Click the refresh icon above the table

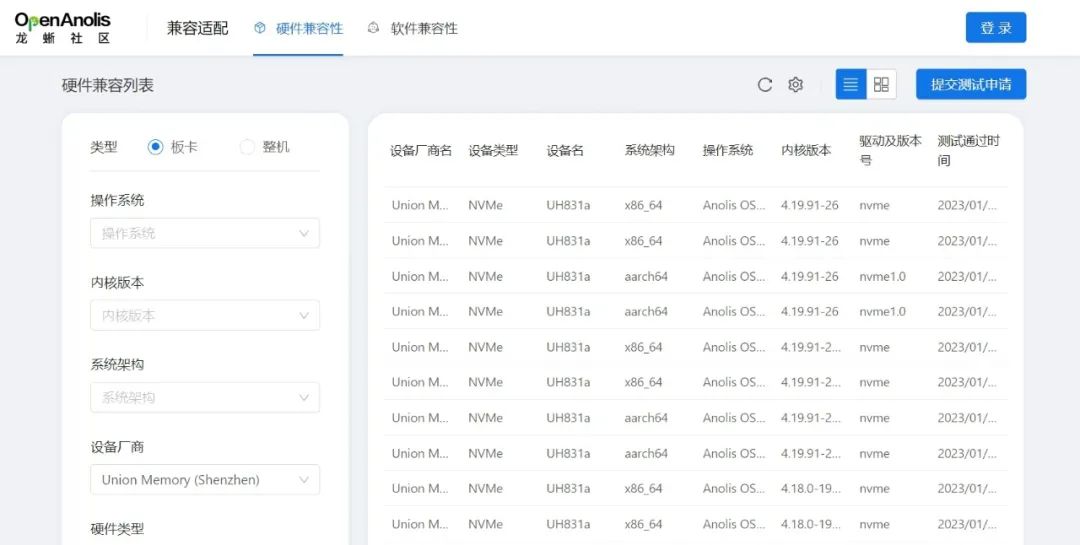coord(765,85)
